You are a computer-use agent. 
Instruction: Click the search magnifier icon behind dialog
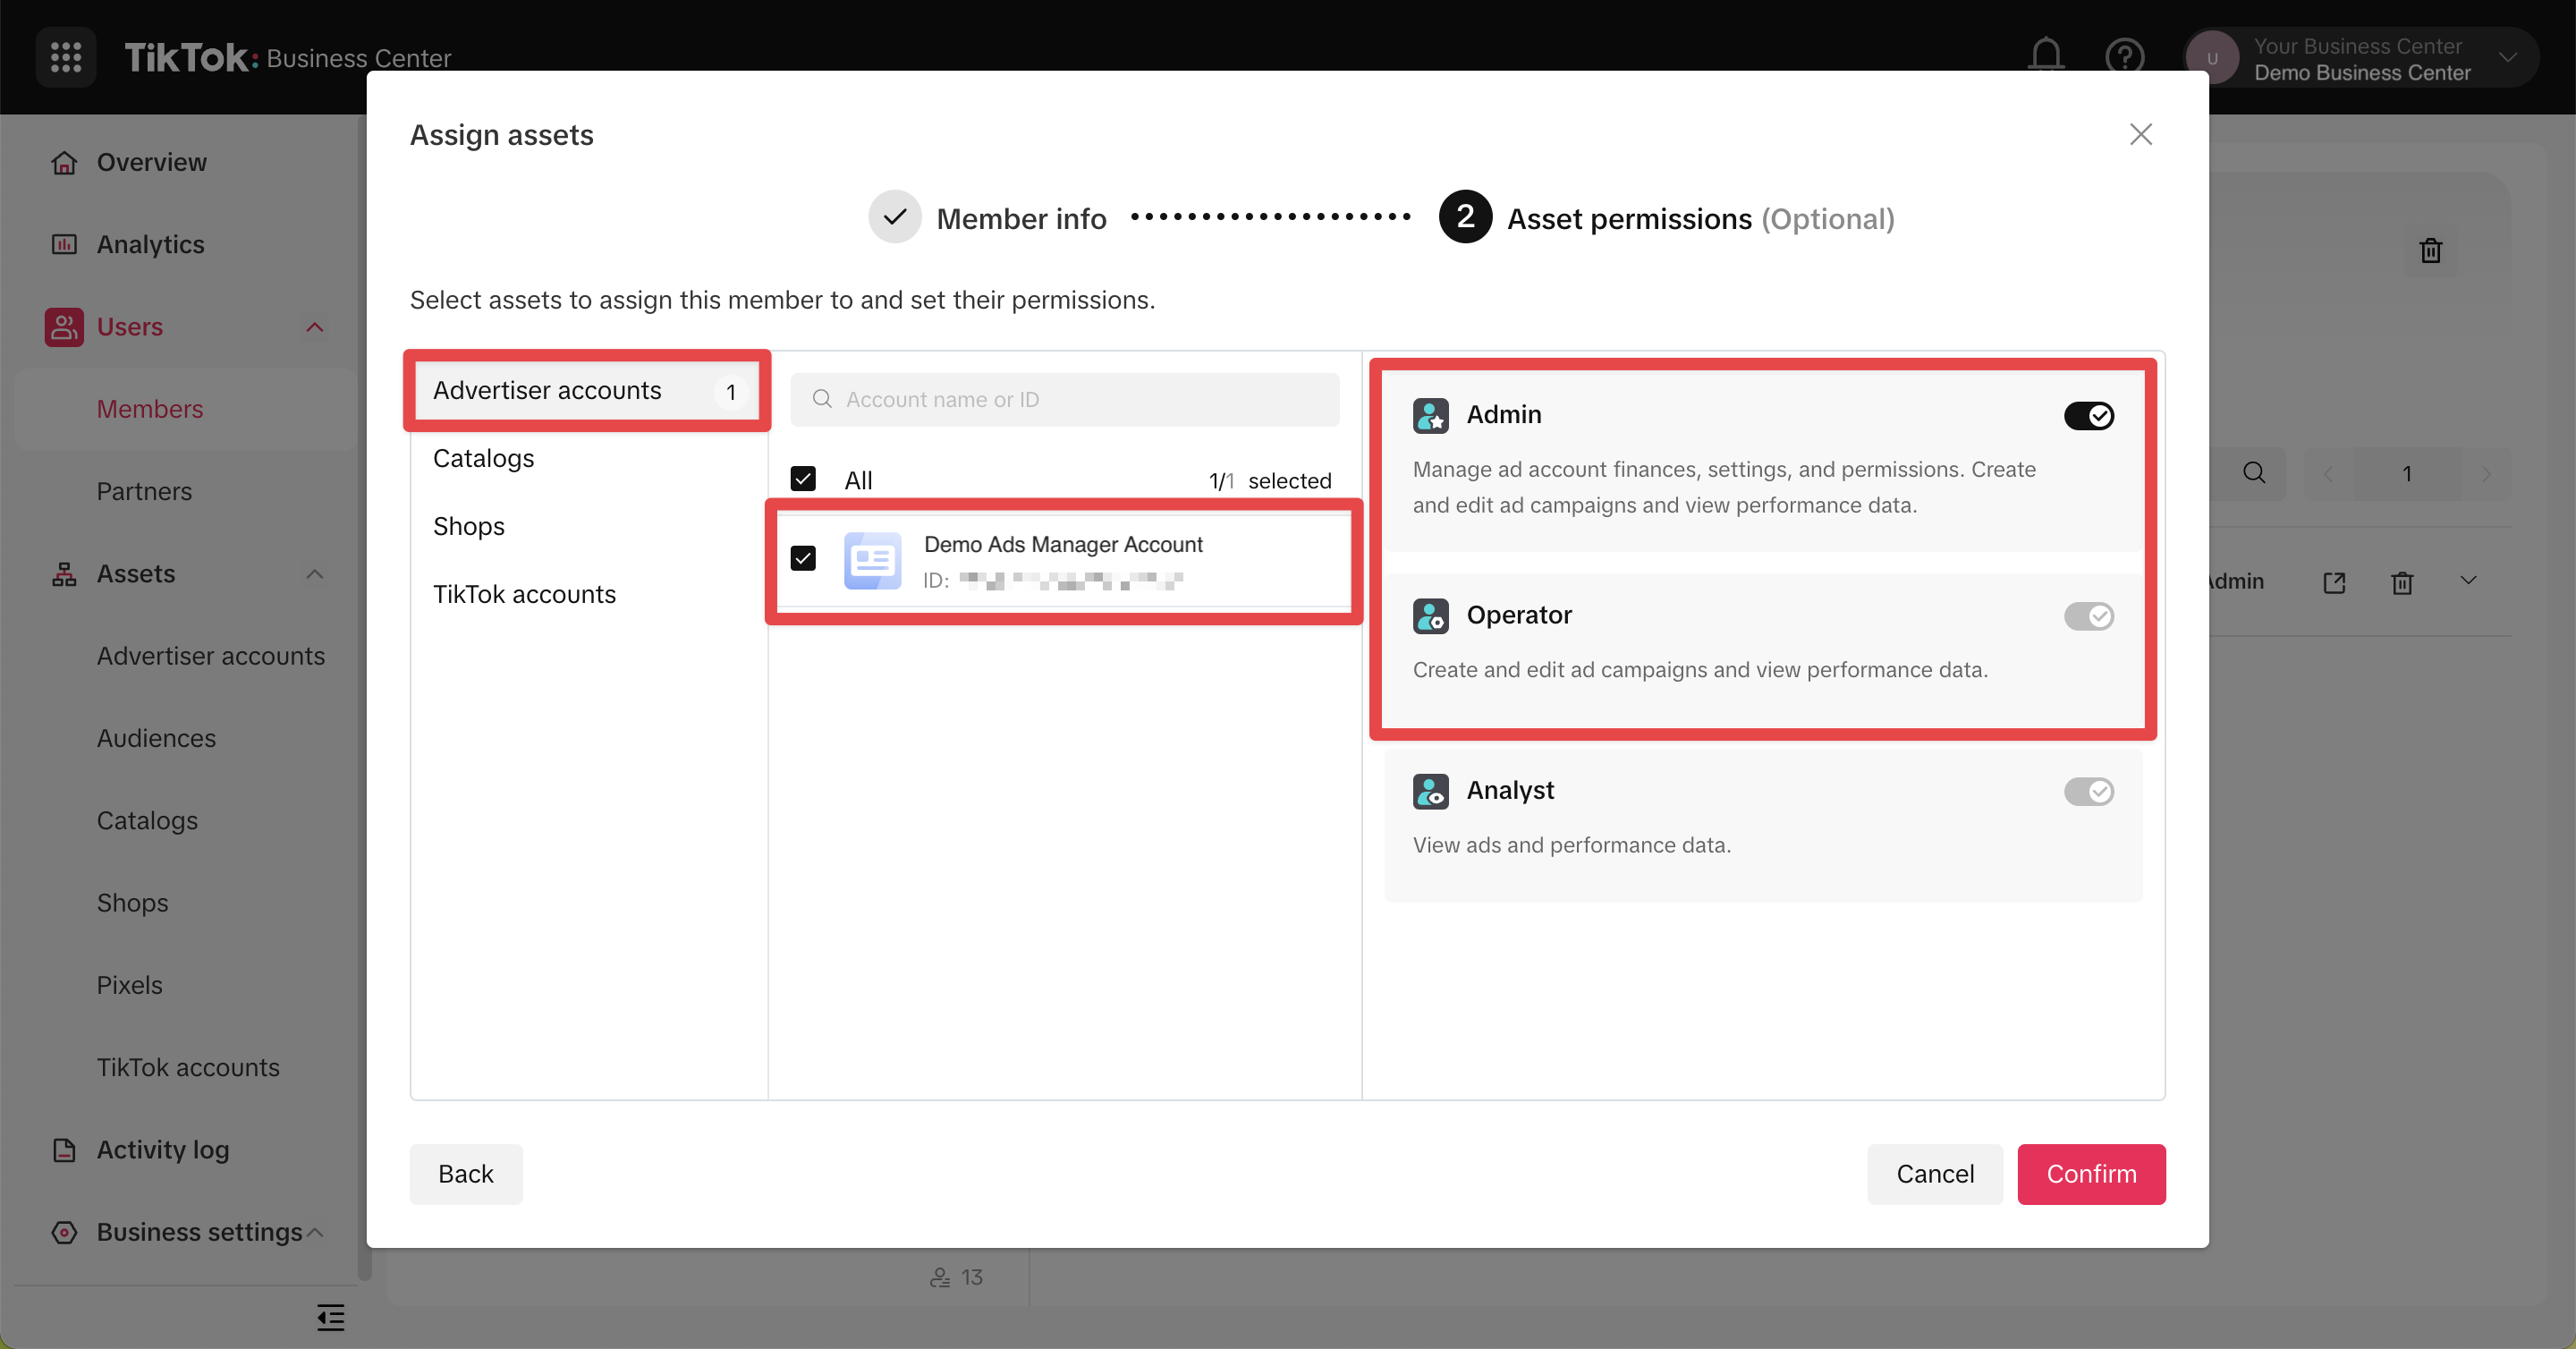(x=2254, y=473)
